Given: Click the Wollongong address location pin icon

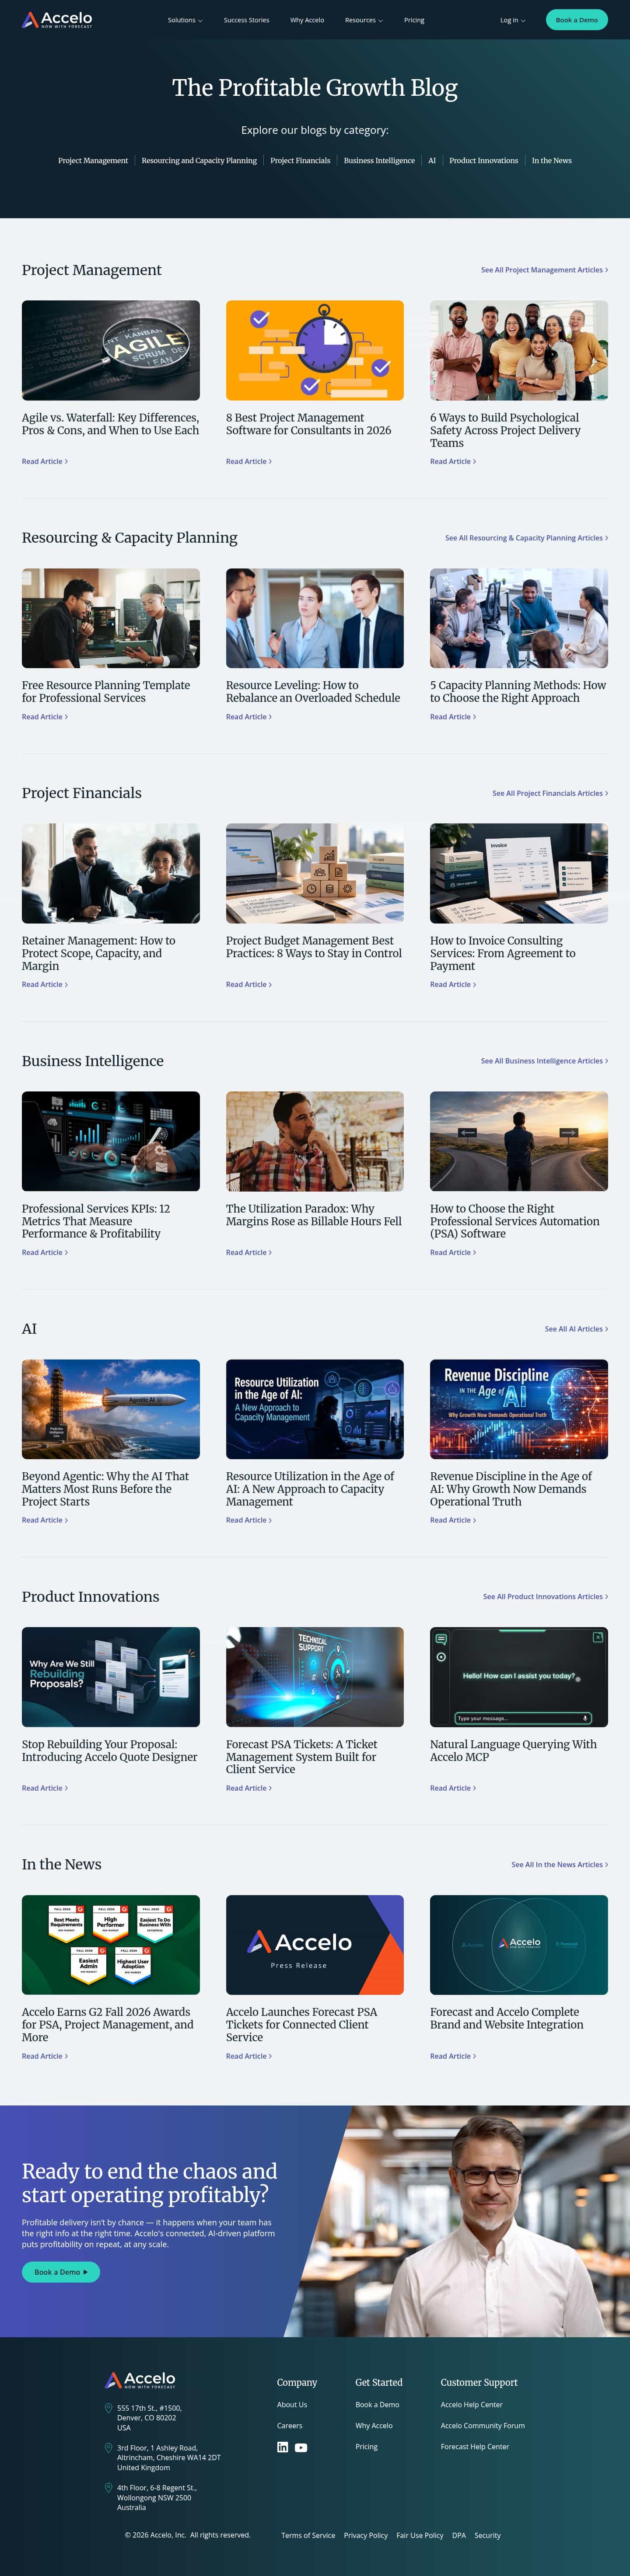Looking at the screenshot, I should pos(109,2488).
